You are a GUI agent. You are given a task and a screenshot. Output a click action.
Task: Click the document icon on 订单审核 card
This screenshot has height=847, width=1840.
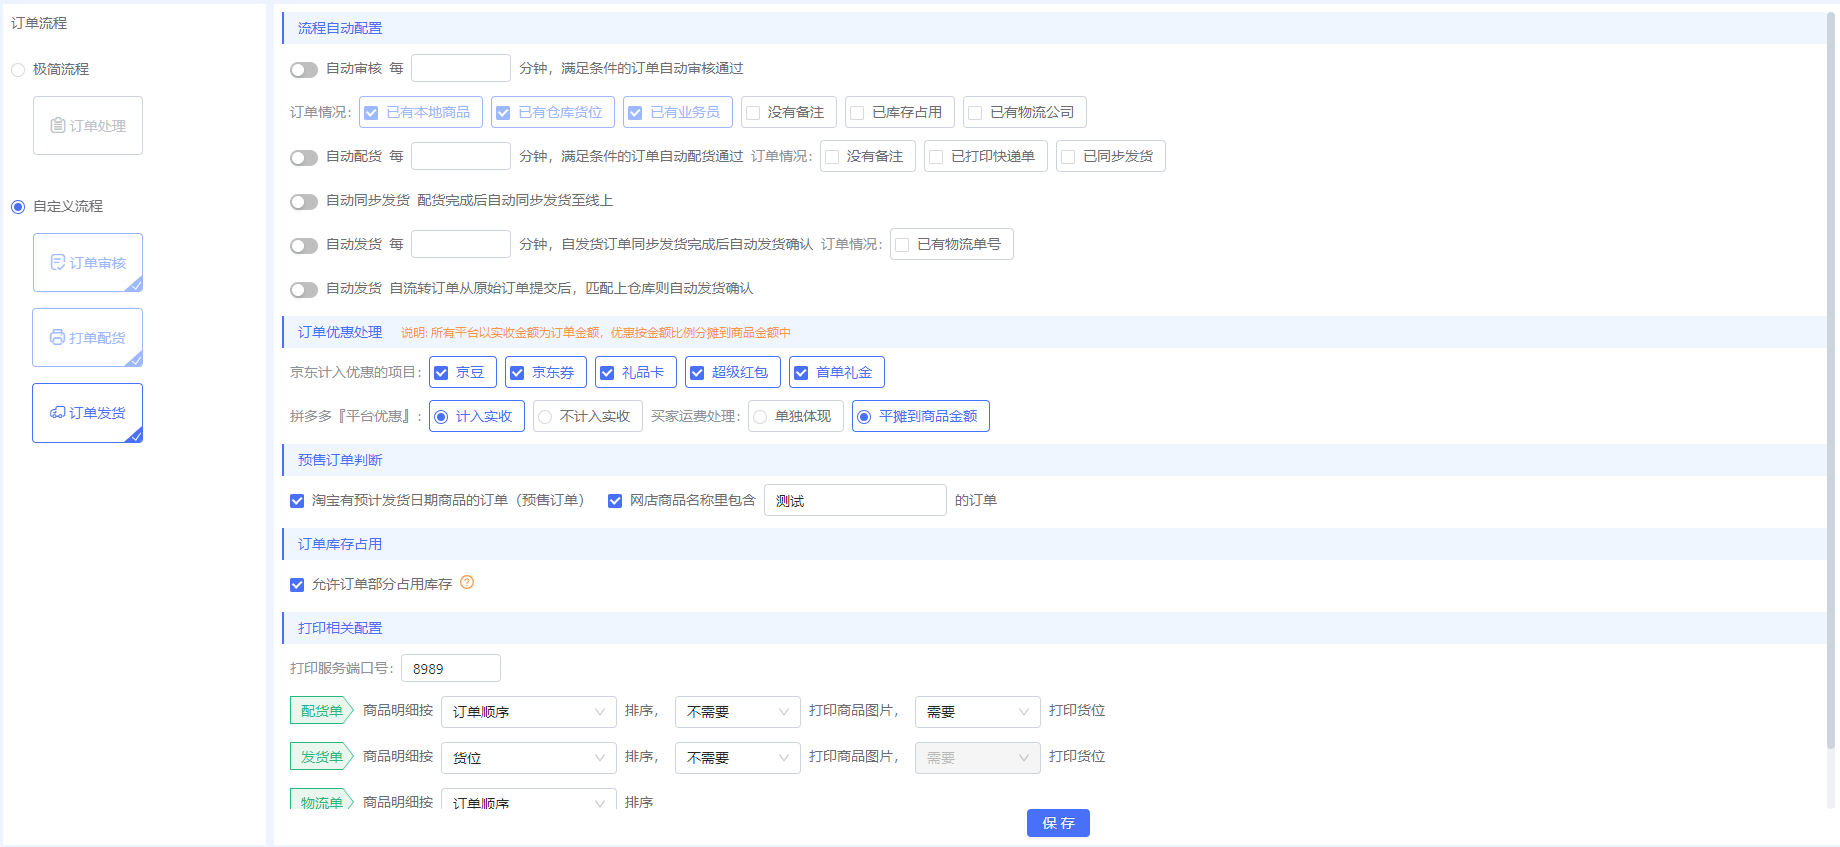pos(58,262)
